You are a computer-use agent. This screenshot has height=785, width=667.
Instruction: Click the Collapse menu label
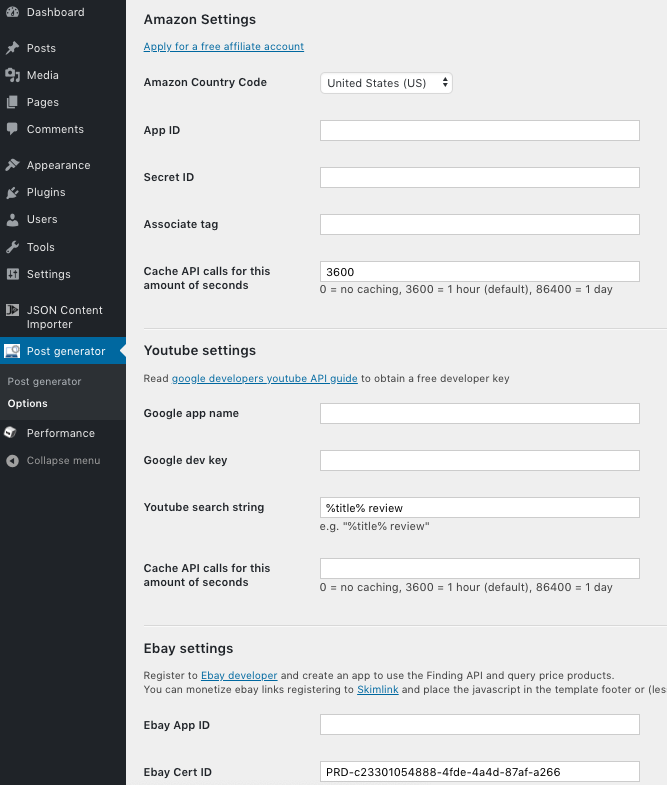click(63, 461)
